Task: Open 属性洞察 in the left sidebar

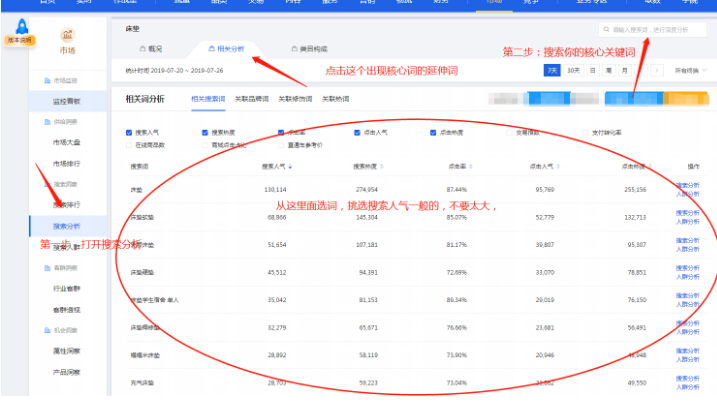Action: tap(67, 351)
